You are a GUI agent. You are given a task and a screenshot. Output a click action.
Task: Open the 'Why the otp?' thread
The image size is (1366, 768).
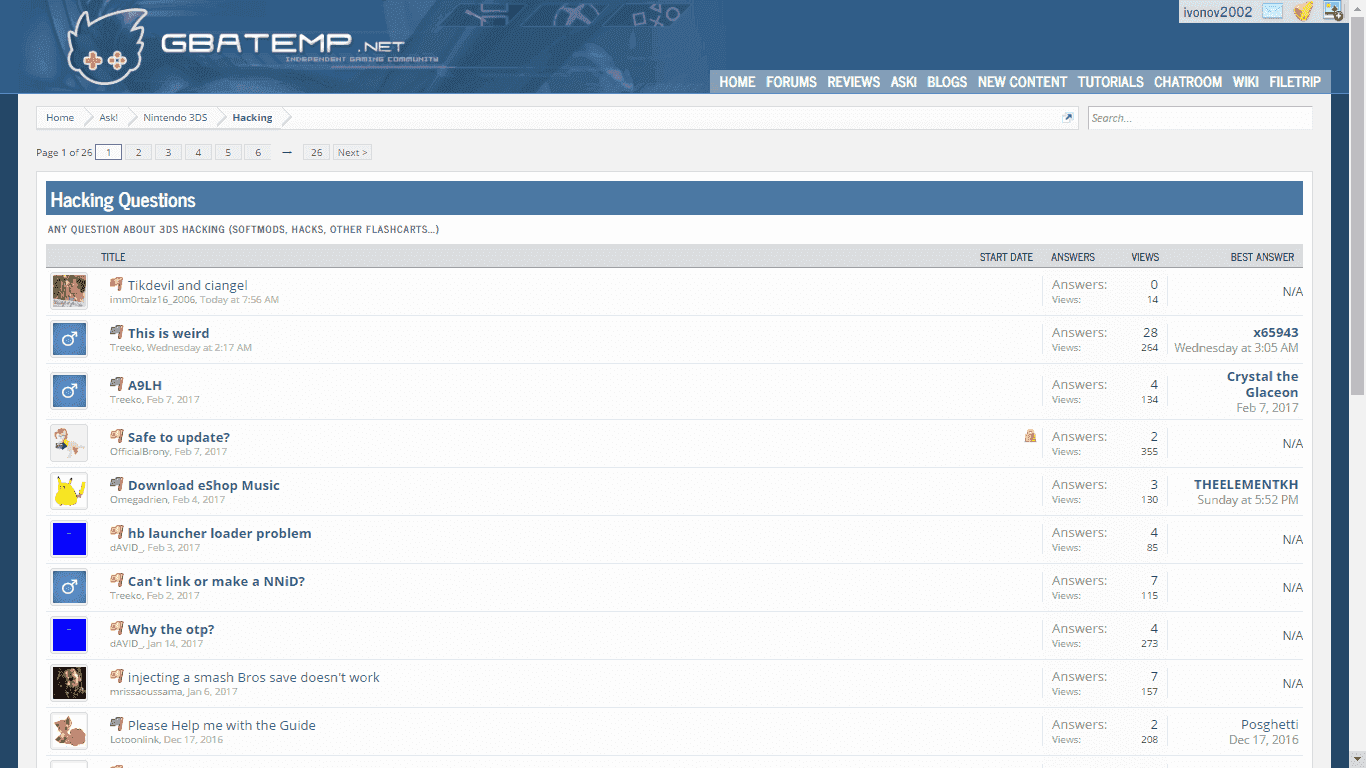171,629
